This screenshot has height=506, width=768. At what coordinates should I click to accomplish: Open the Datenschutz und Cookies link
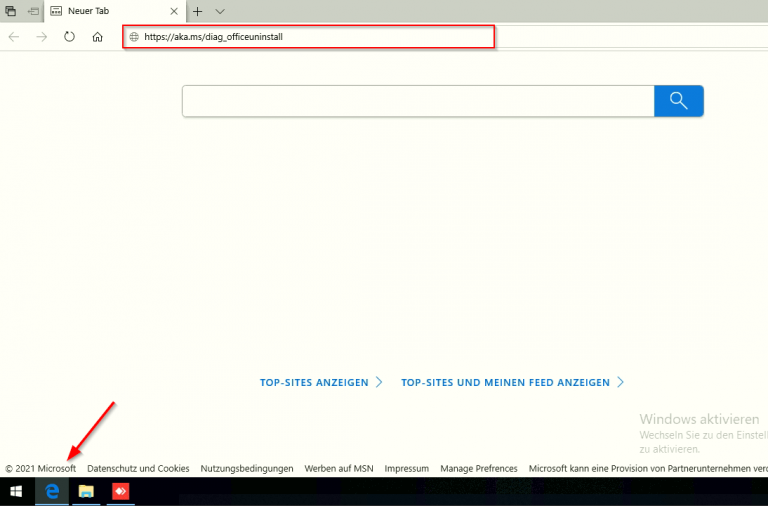pos(138,468)
